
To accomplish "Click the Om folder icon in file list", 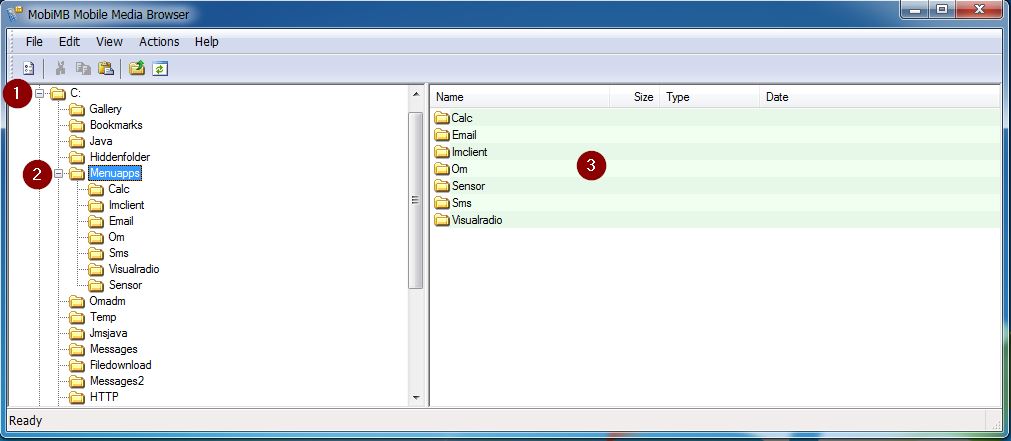I will [x=442, y=169].
